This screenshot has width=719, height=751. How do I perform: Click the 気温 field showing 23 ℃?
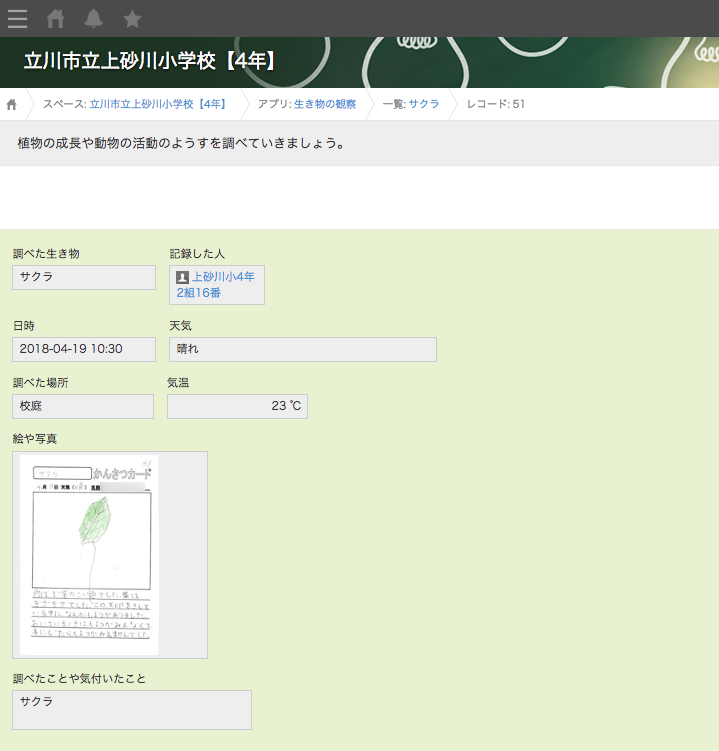[x=237, y=406]
